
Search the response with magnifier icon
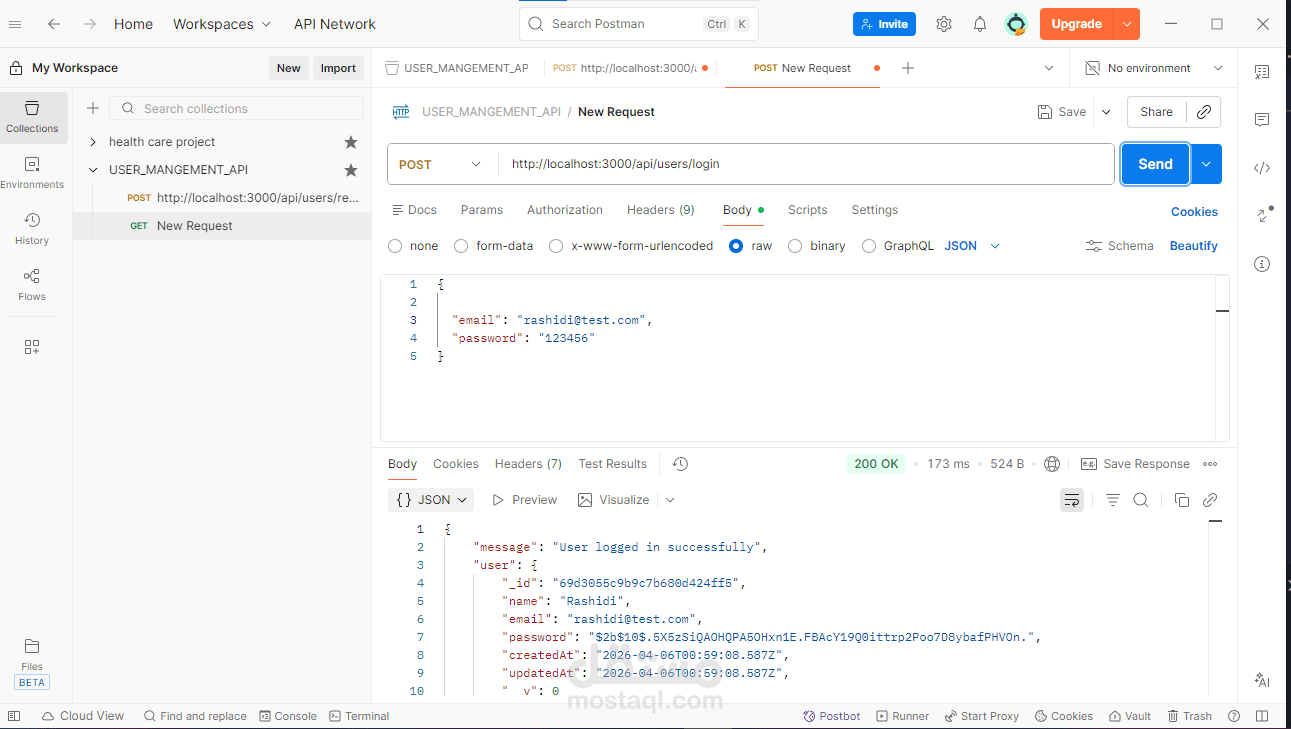click(1141, 500)
